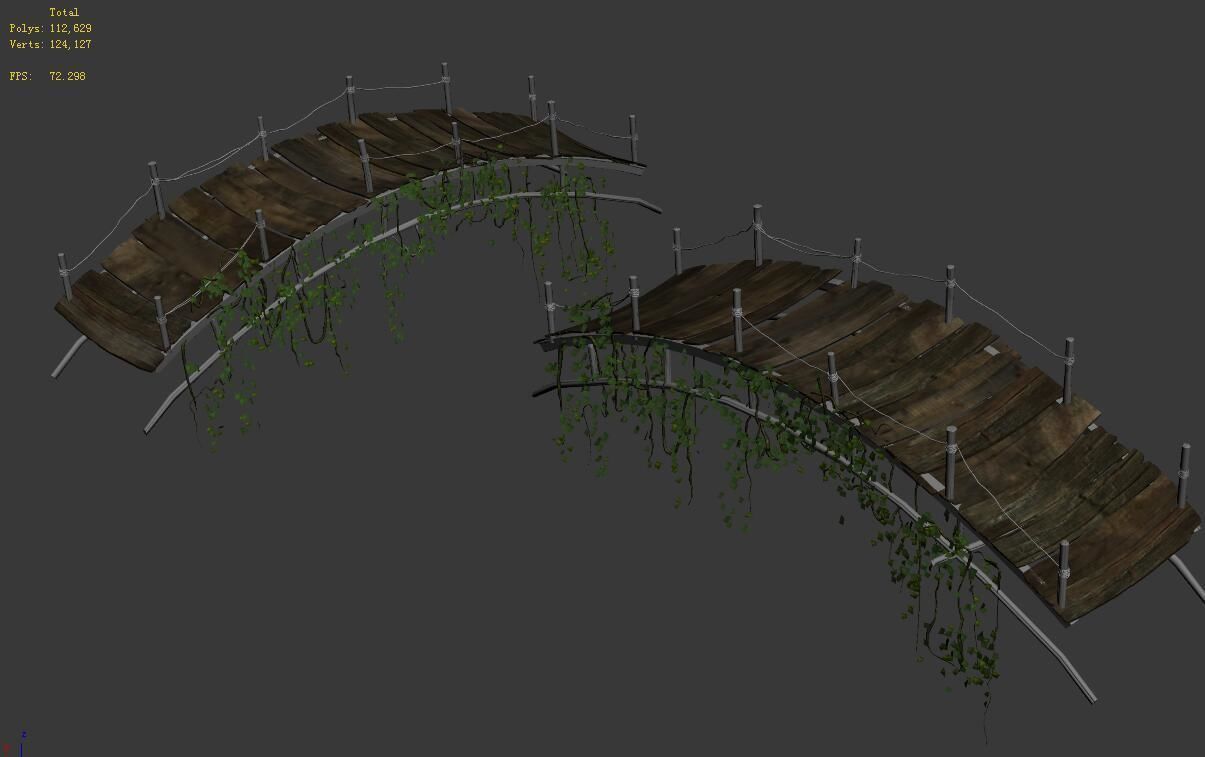Click the polygon count "112,629"

[70, 28]
